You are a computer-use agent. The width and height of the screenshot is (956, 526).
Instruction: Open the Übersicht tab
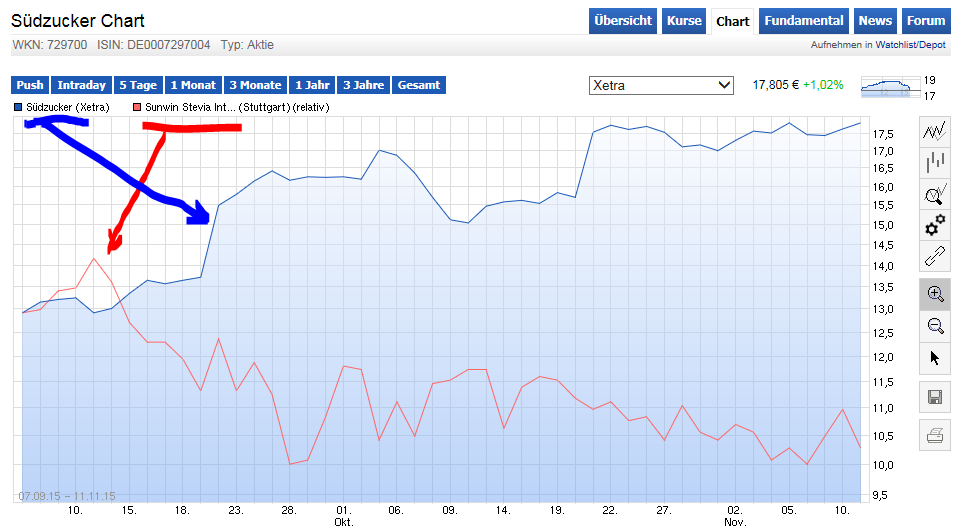point(622,21)
